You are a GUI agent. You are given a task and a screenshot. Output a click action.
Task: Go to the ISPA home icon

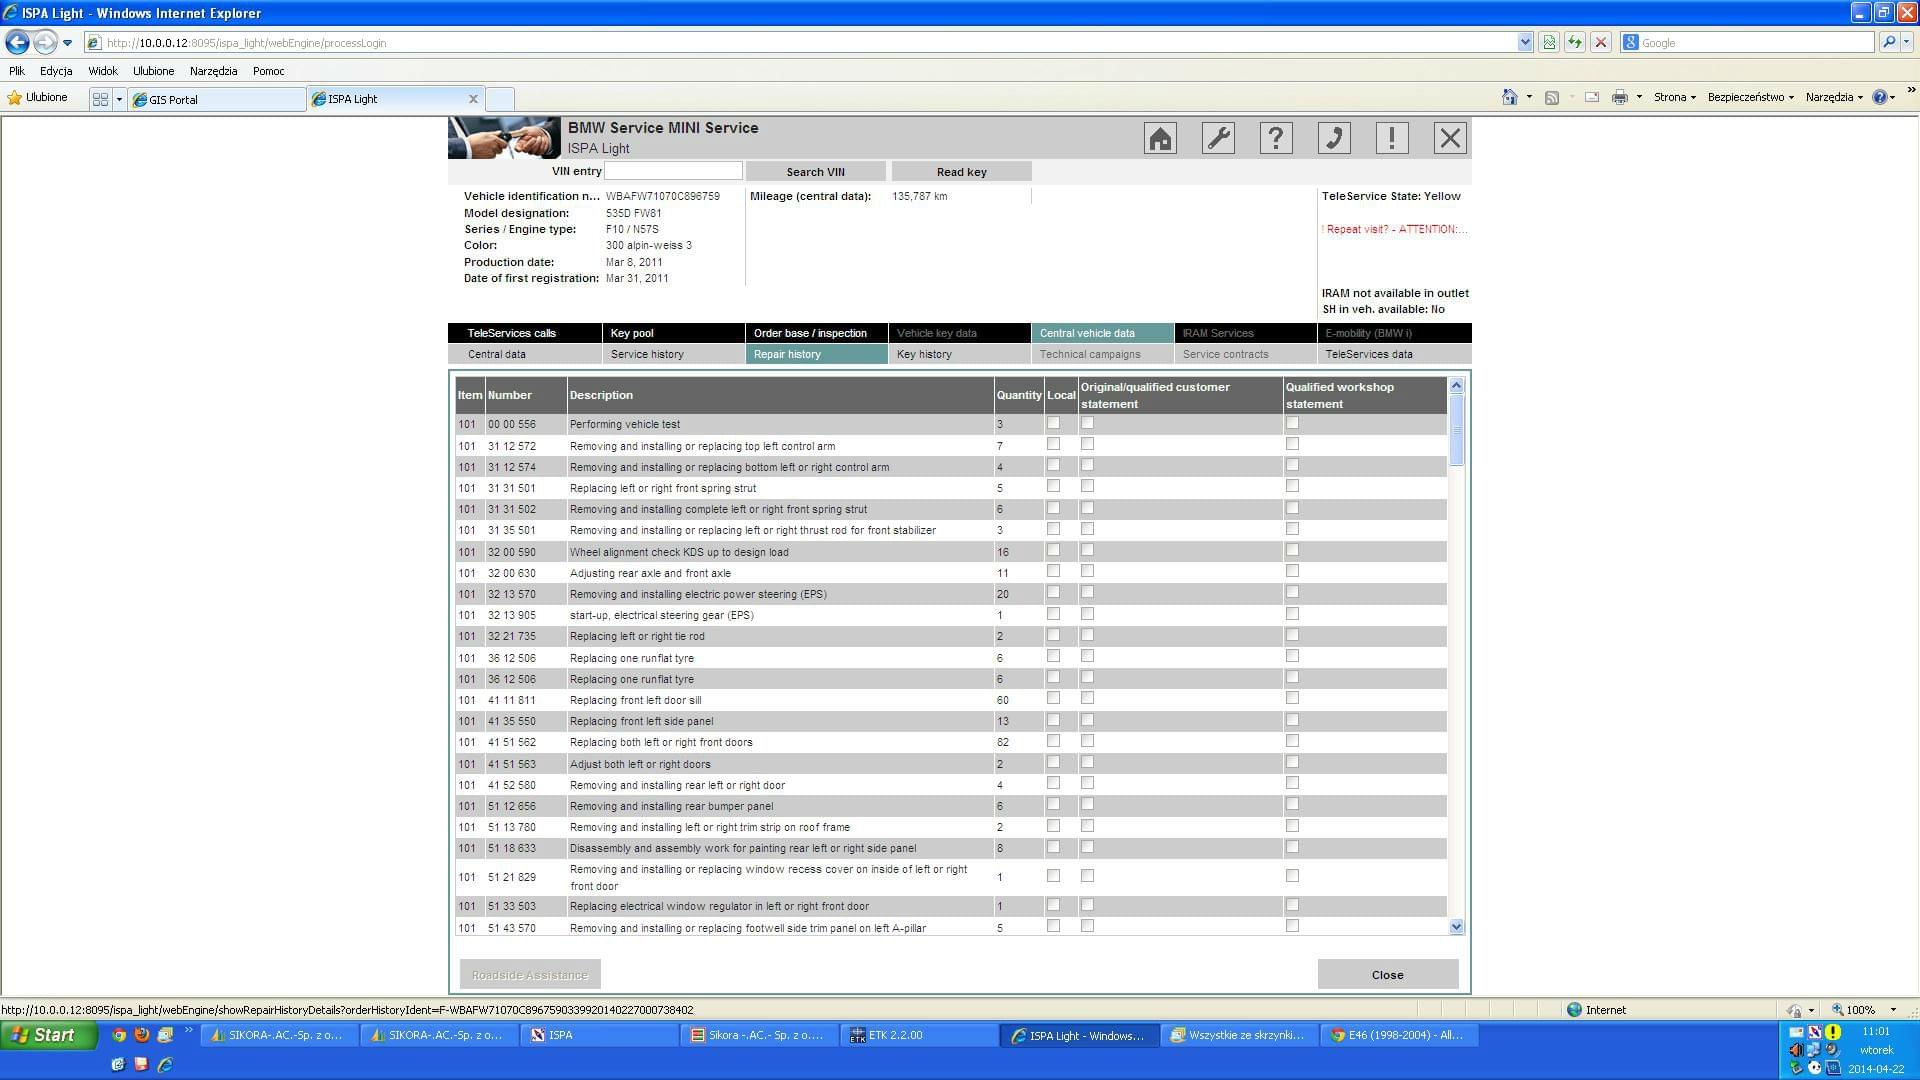(1160, 138)
